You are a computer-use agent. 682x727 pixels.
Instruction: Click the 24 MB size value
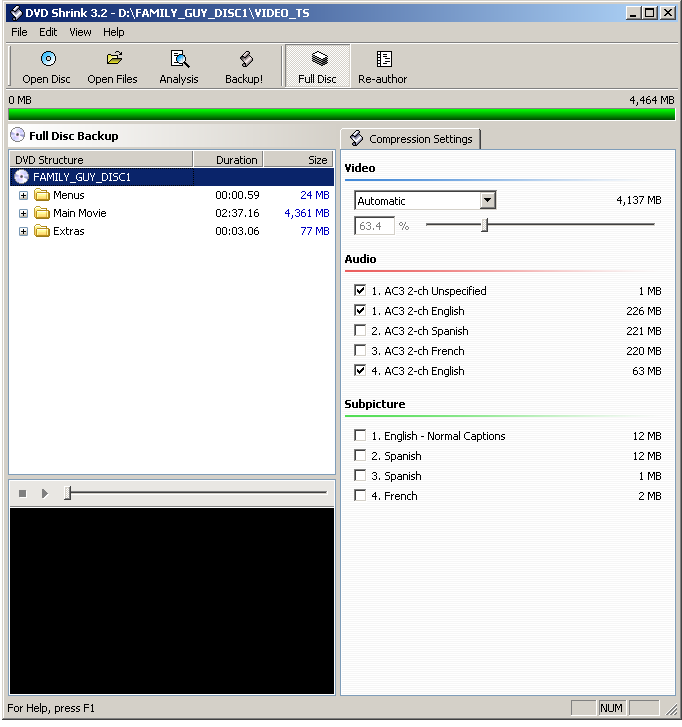point(315,195)
